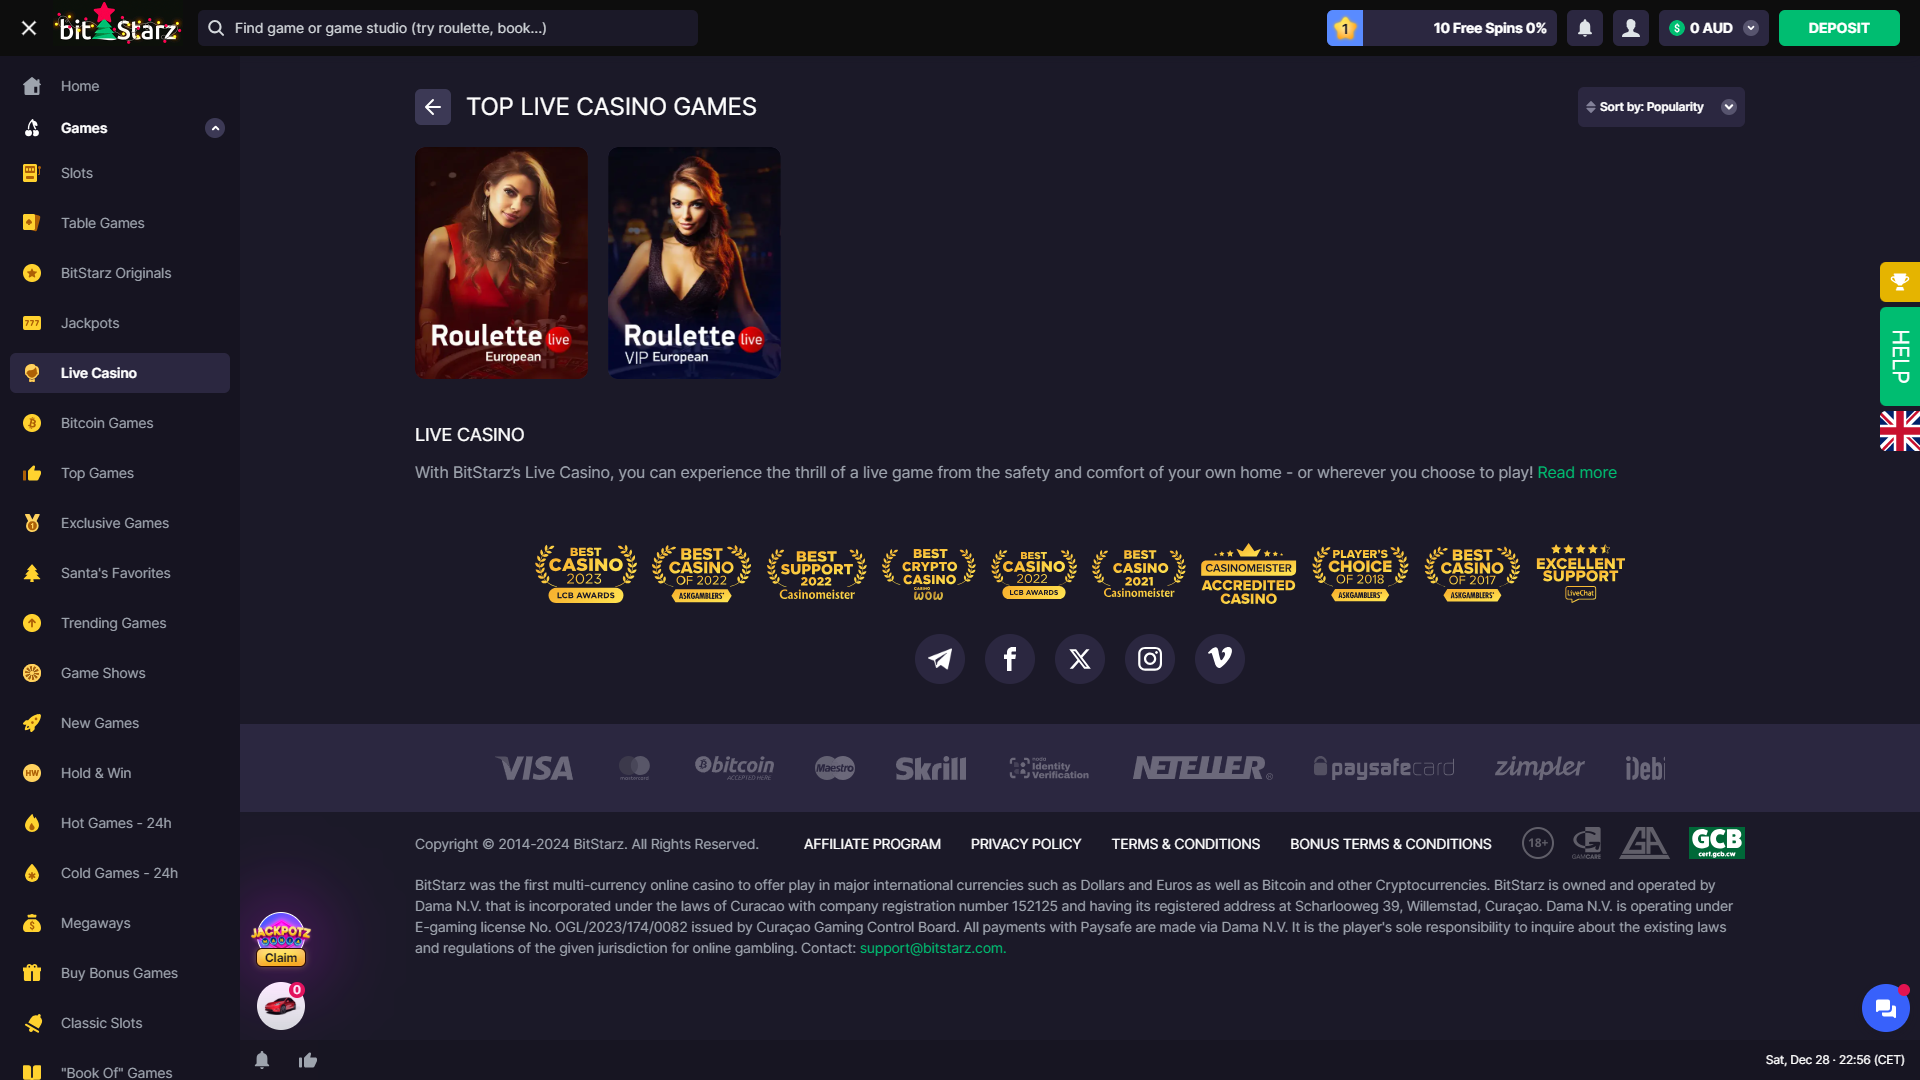Viewport: 1920px width, 1080px height.
Task: Open the Instagram social icon
Action: point(1150,659)
